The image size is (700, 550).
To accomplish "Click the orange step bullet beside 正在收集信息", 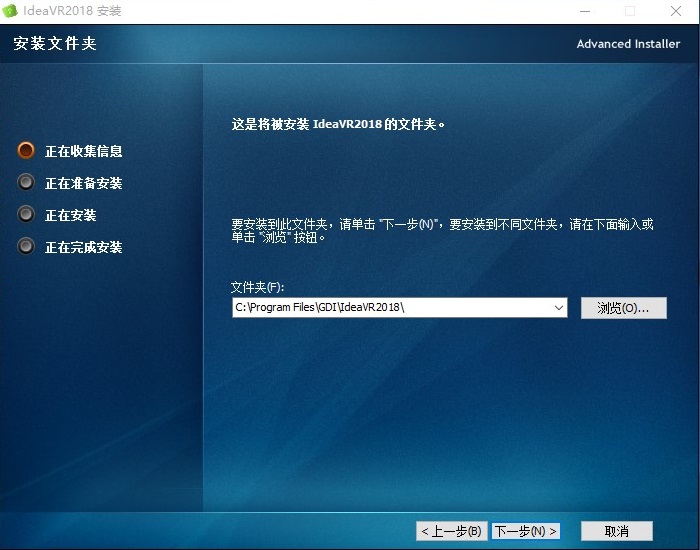I will [x=26, y=150].
